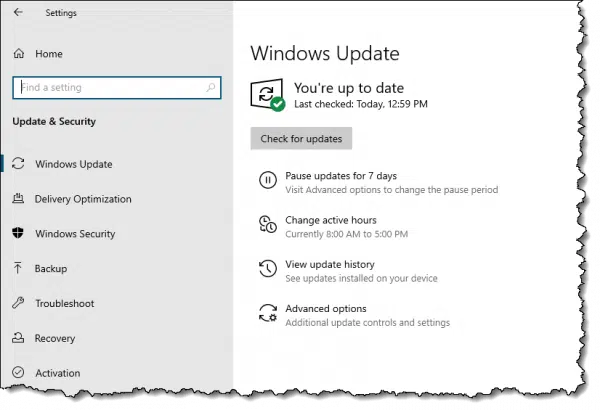The height and width of the screenshot is (410, 600).
Task: Open Troubleshoot settings page
Action: 65,304
